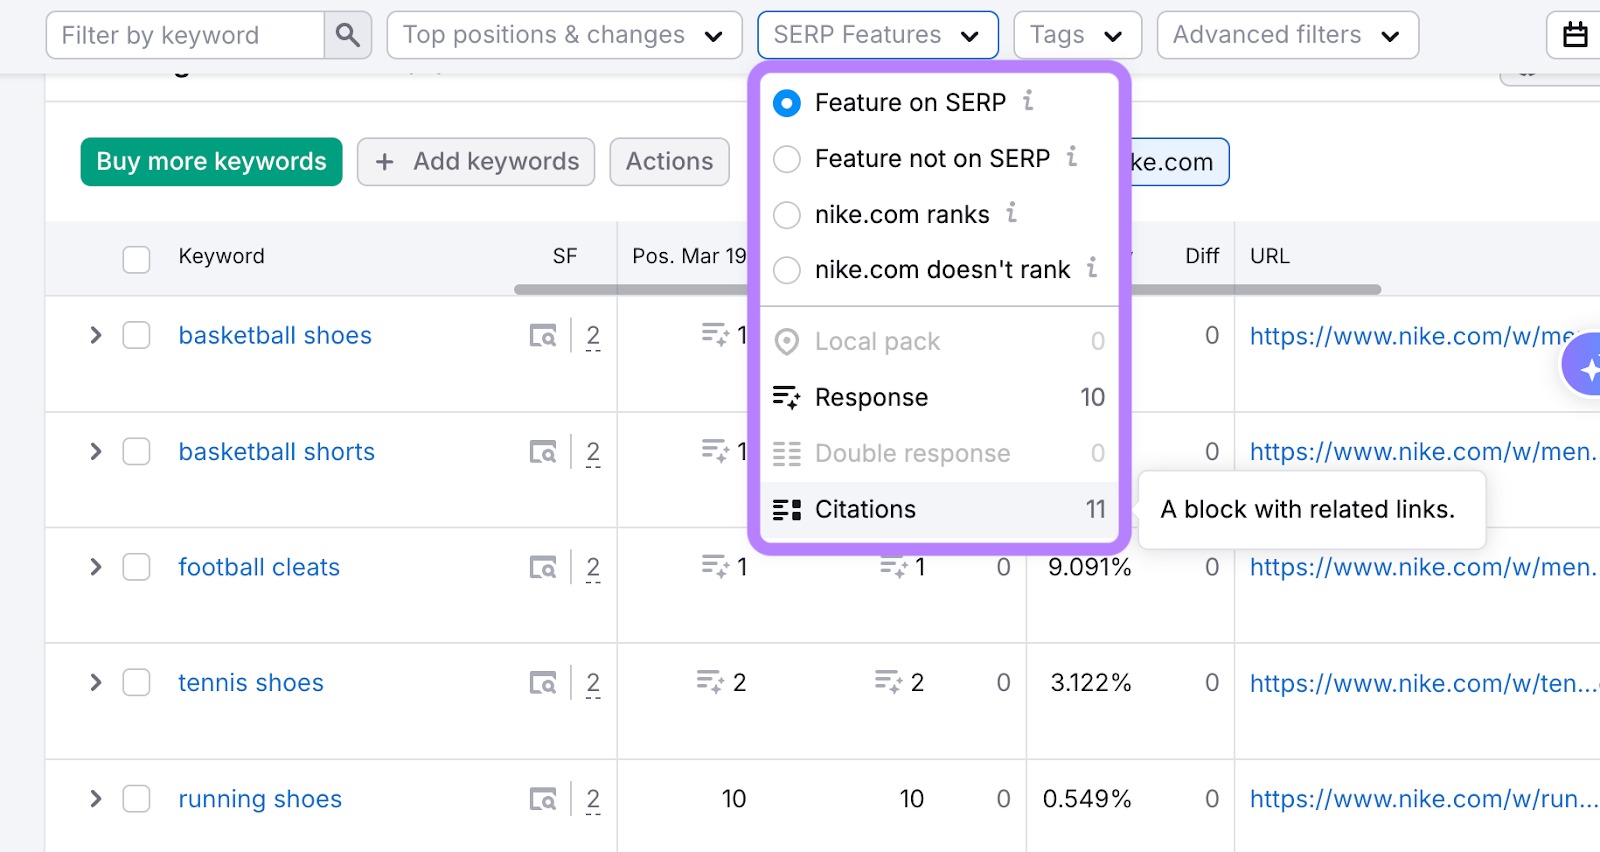
Task: Click the search magnifier icon
Action: tap(347, 35)
